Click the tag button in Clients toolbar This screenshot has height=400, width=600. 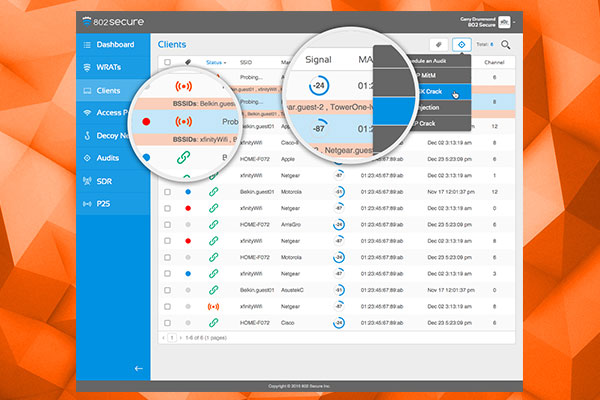click(x=439, y=45)
